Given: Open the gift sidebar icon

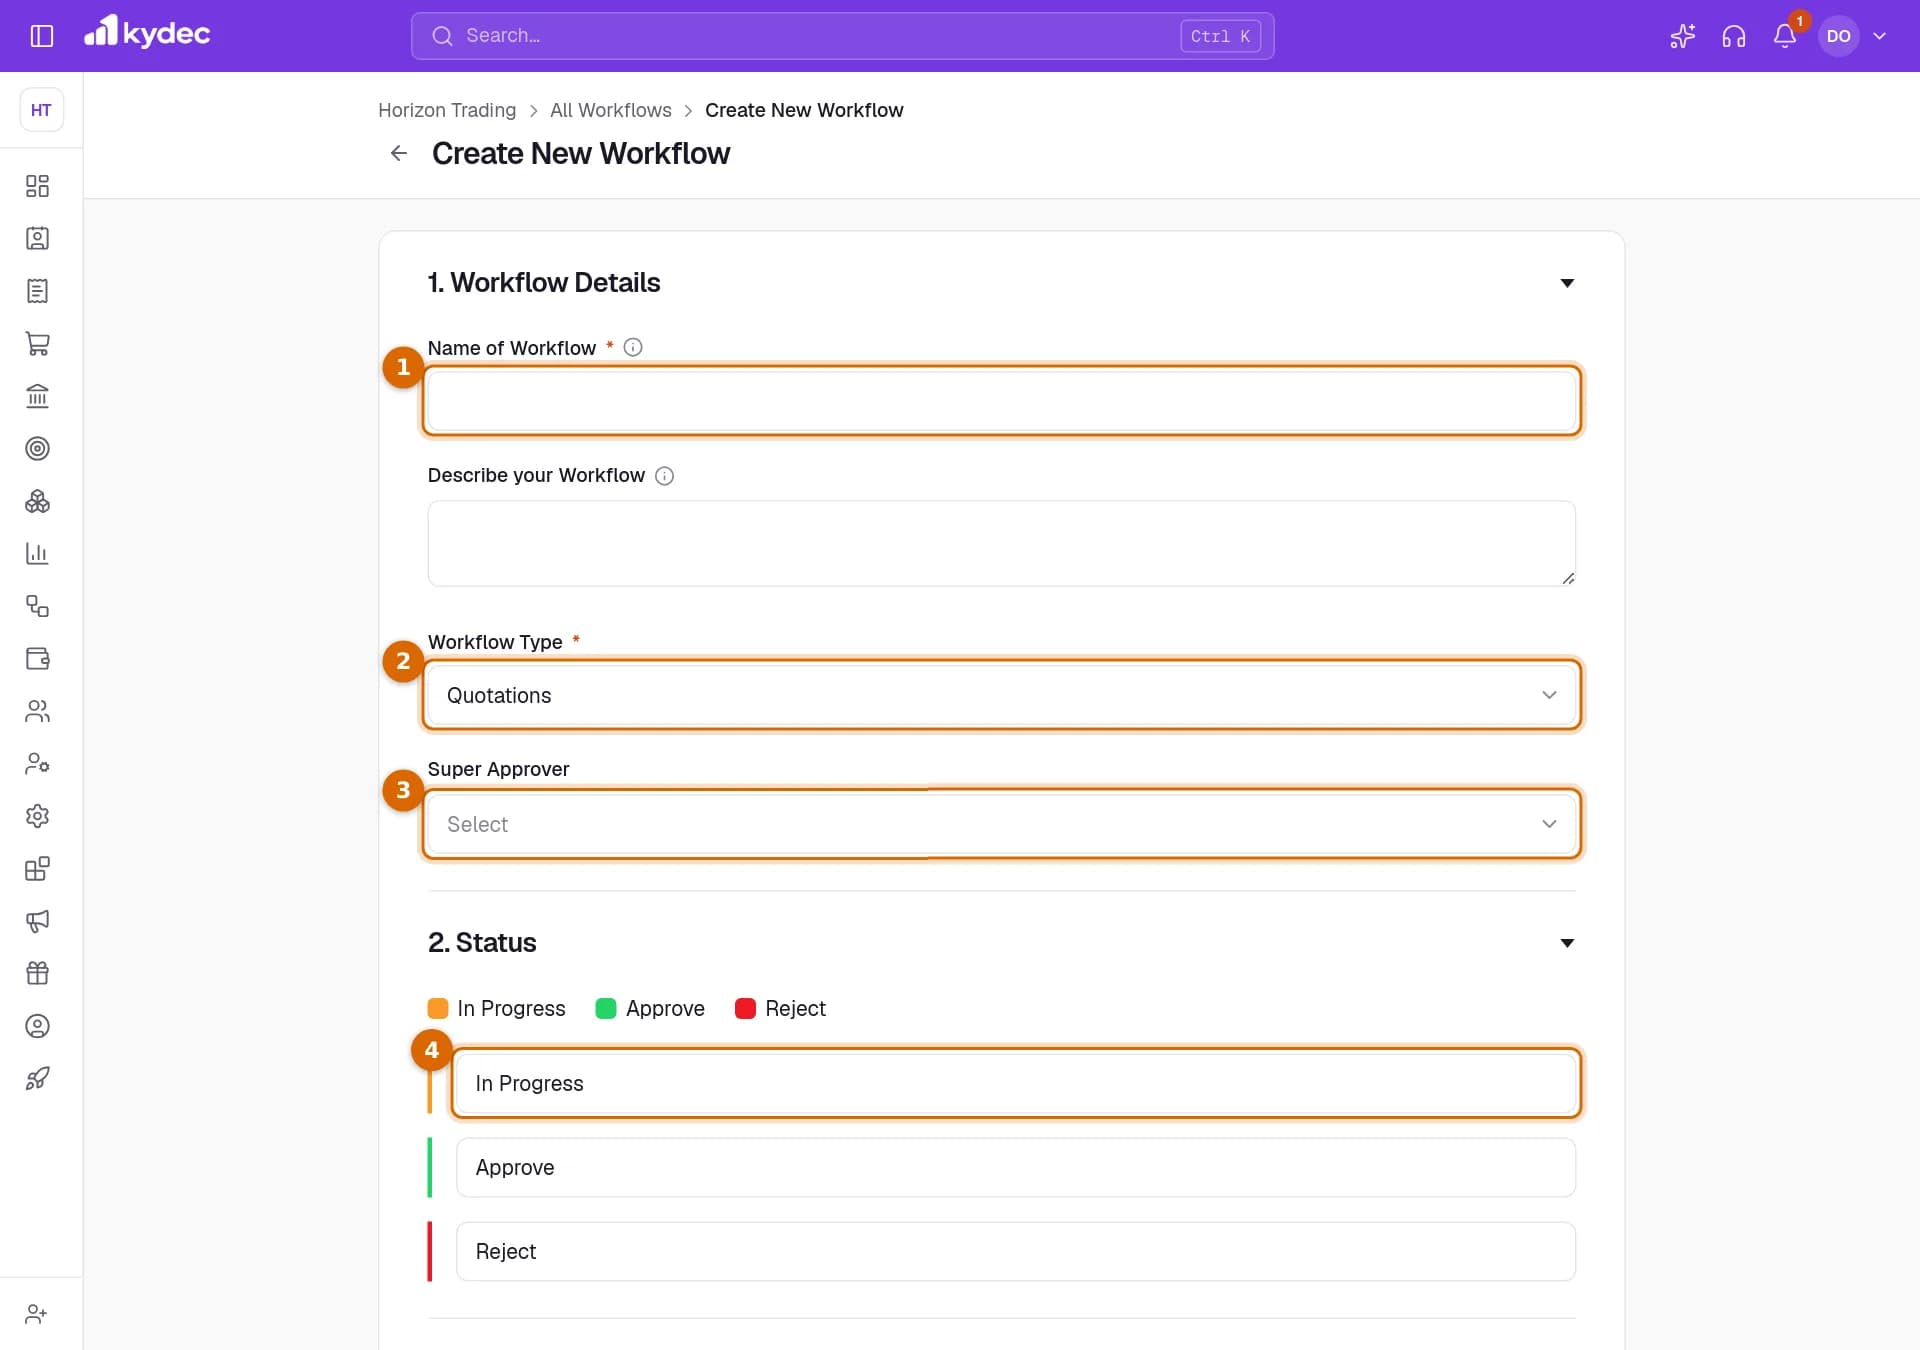Looking at the screenshot, I should [x=37, y=973].
